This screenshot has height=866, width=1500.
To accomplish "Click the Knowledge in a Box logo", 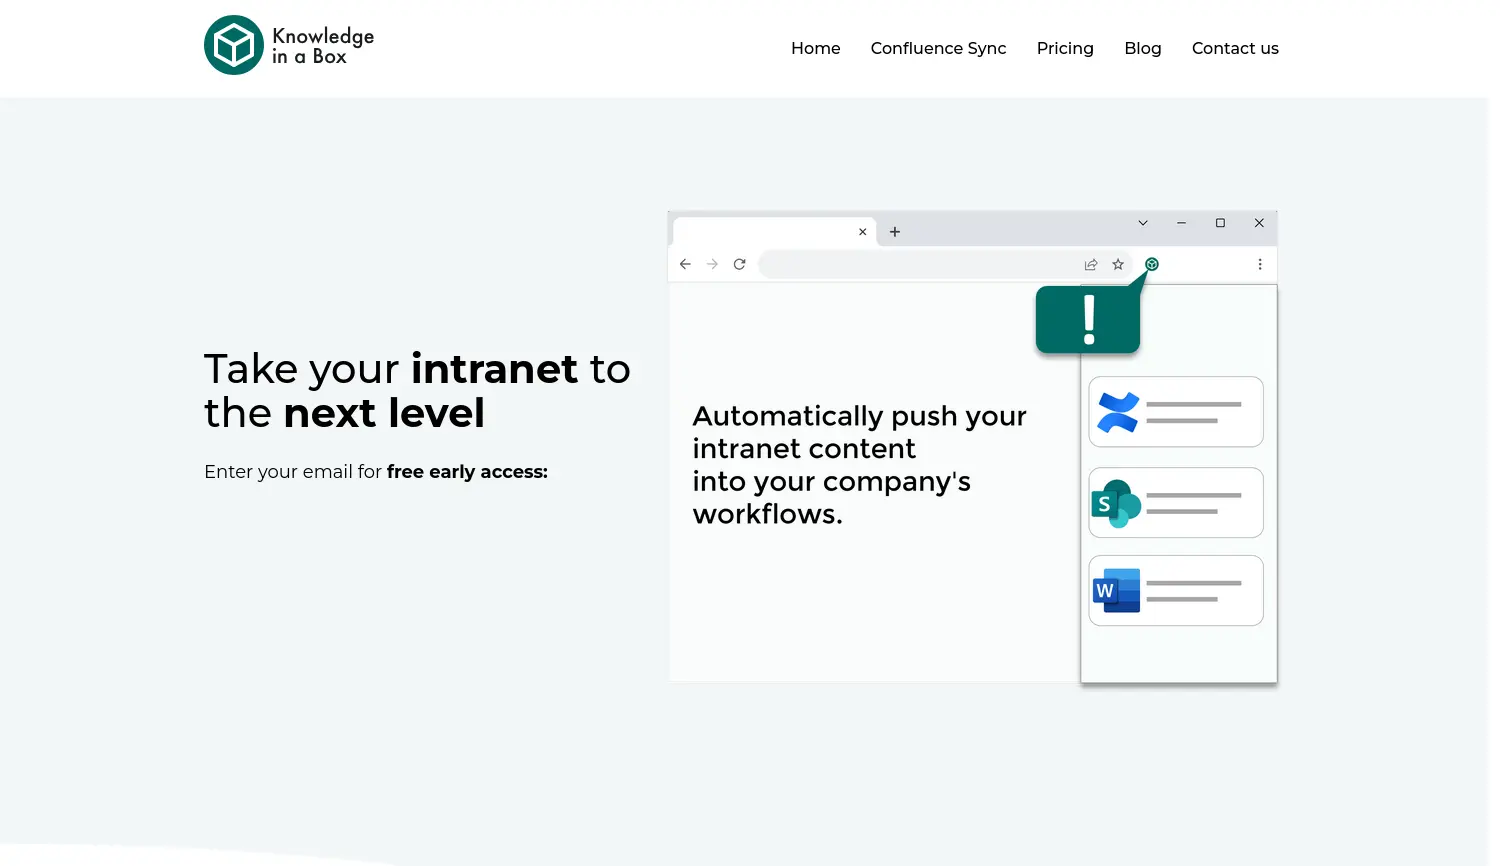I will coord(288,44).
